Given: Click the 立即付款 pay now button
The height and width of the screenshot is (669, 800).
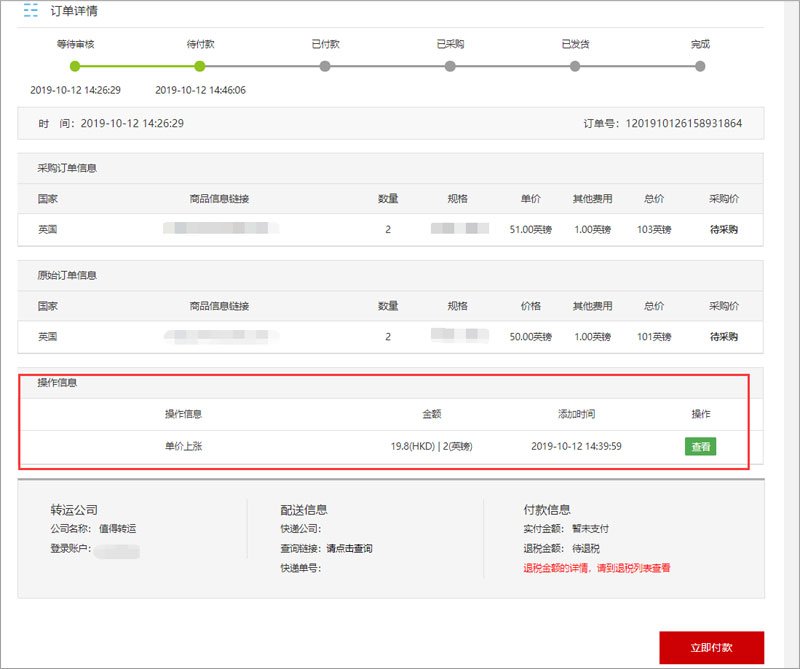Looking at the screenshot, I should pos(711,647).
